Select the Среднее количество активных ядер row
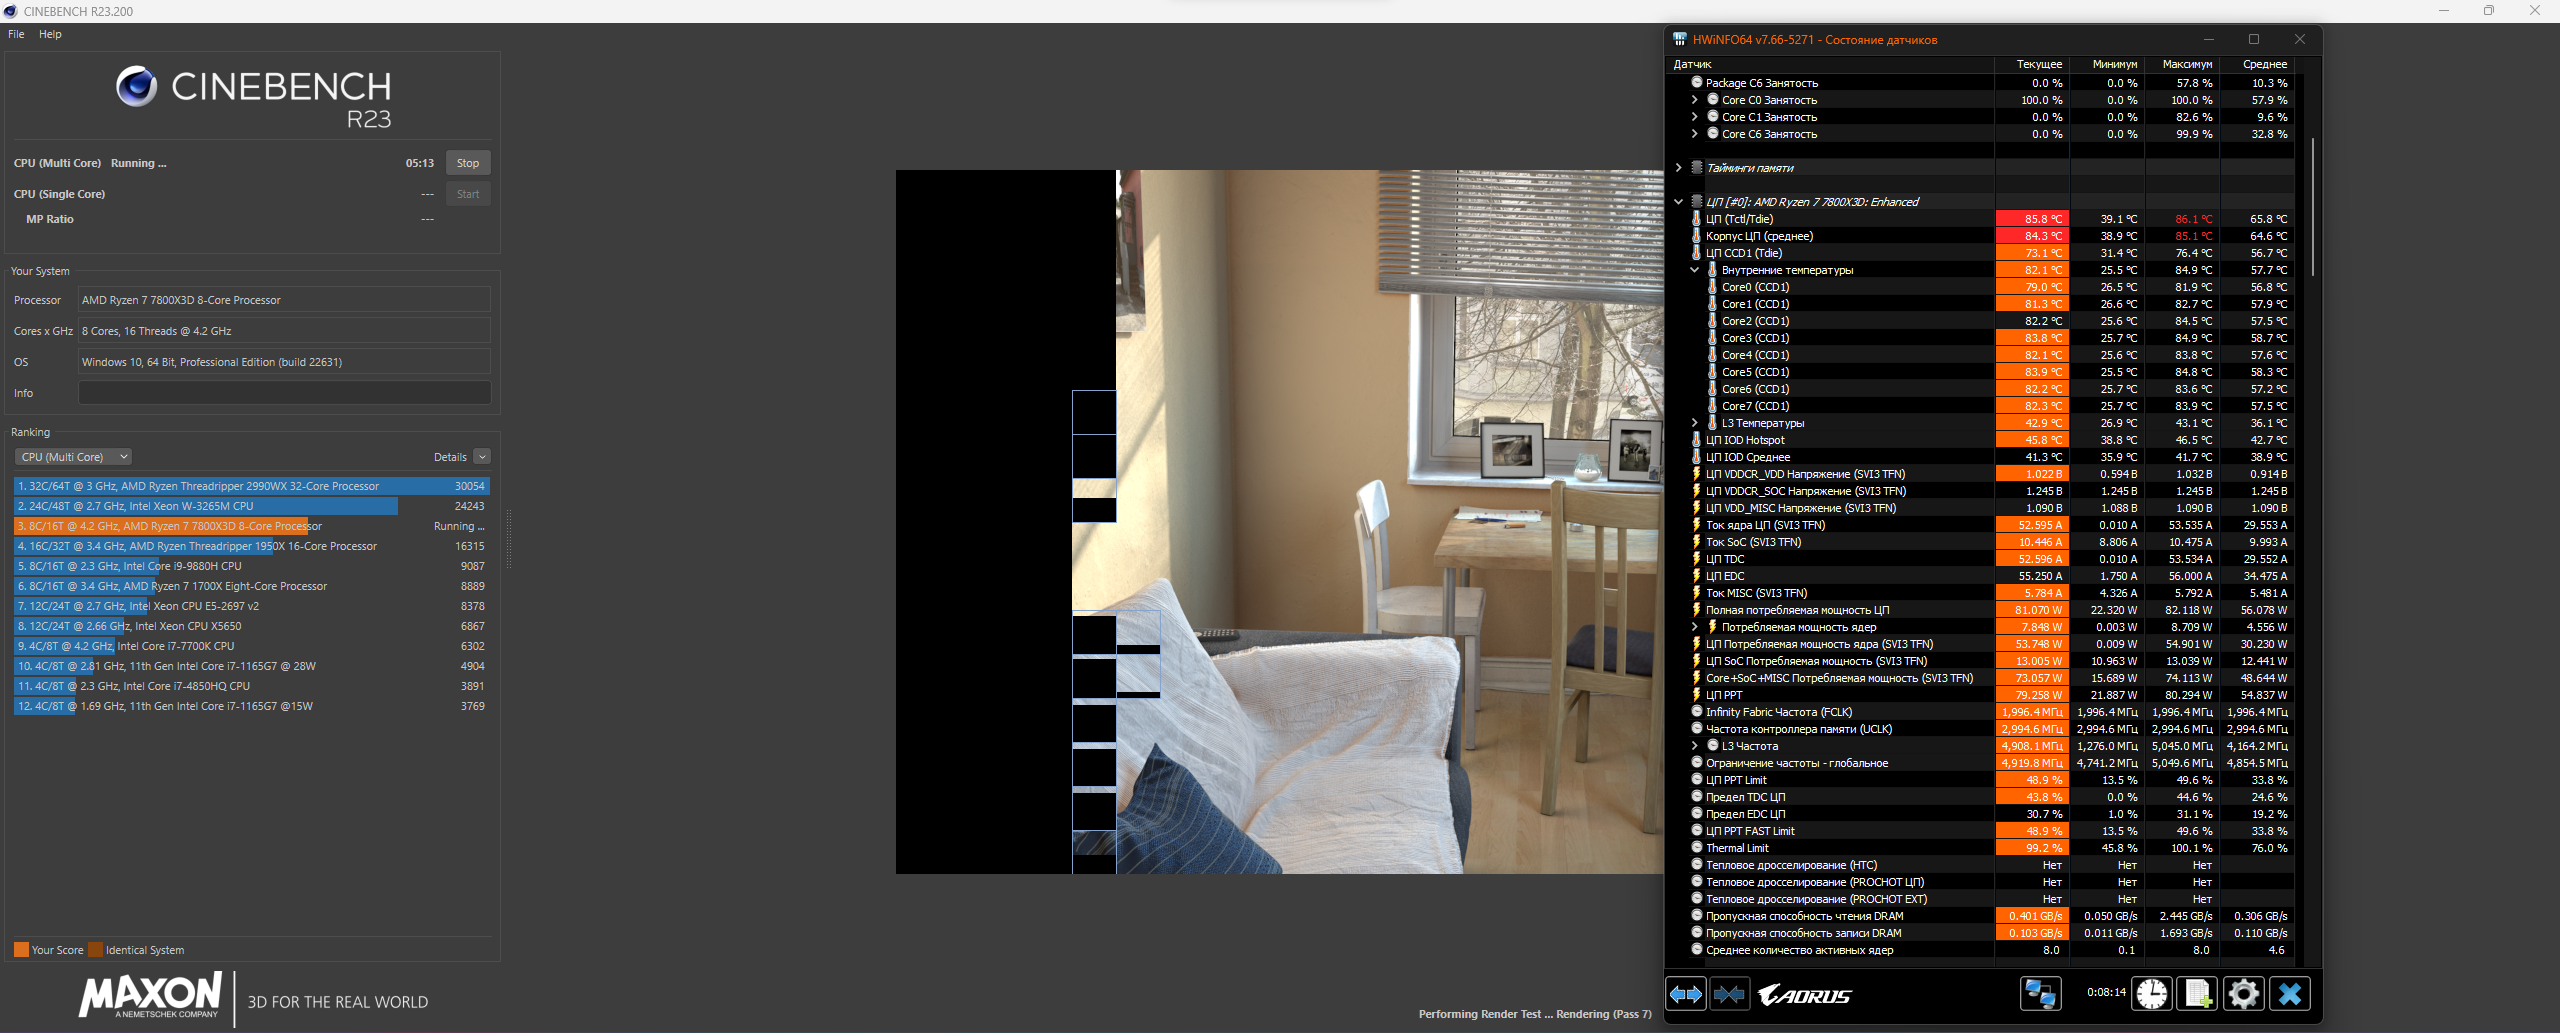The width and height of the screenshot is (2560, 1033). pos(1980,950)
